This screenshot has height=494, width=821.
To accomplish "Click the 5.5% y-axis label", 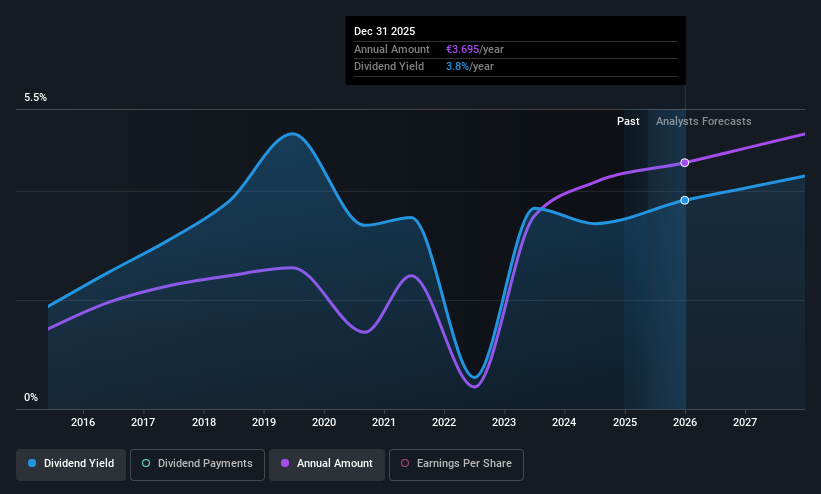I will tap(36, 97).
